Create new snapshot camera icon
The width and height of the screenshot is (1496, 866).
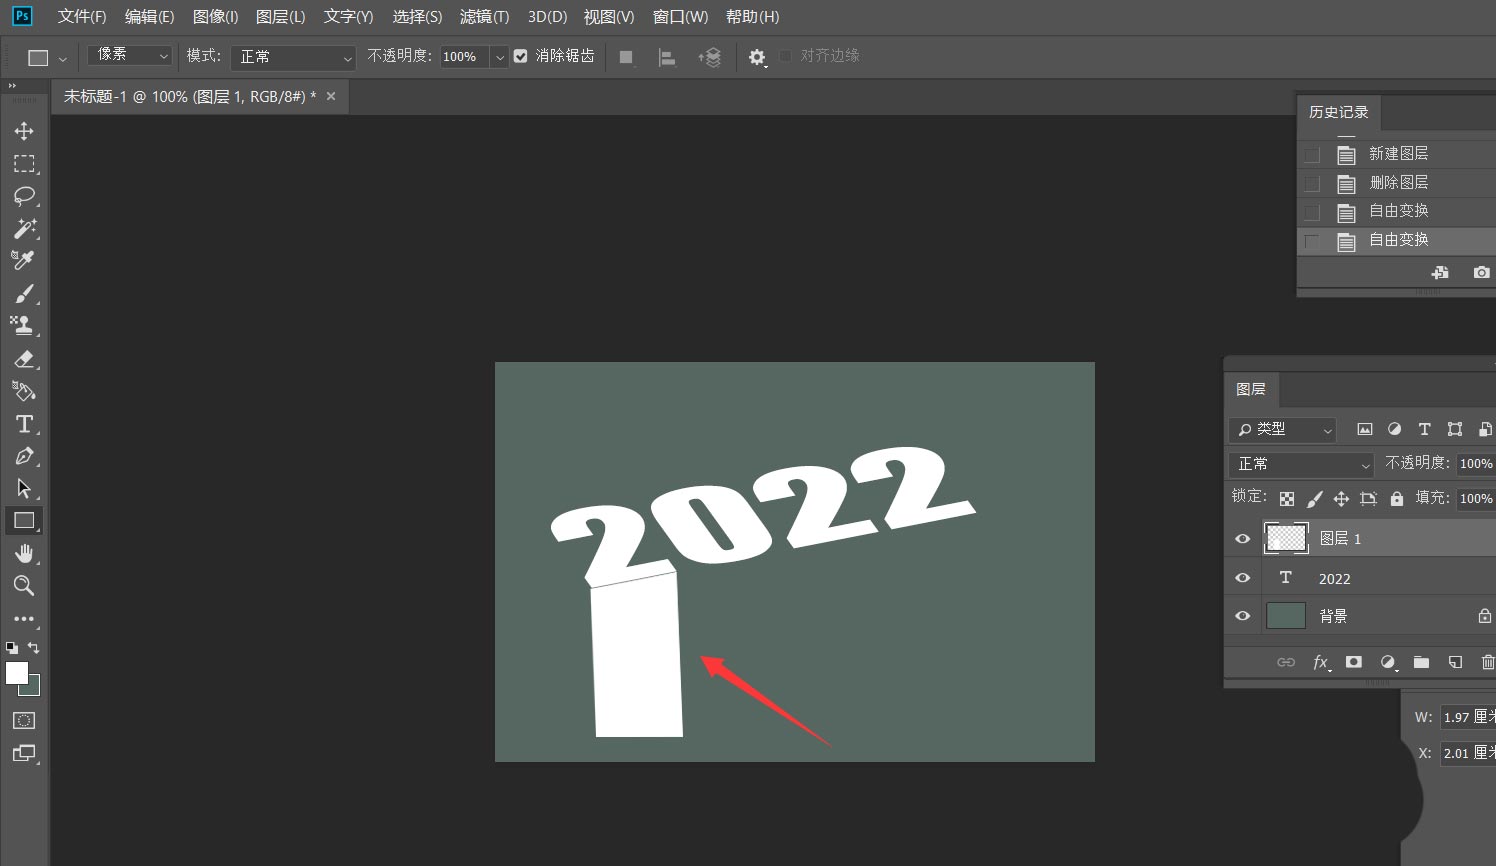tap(1481, 272)
